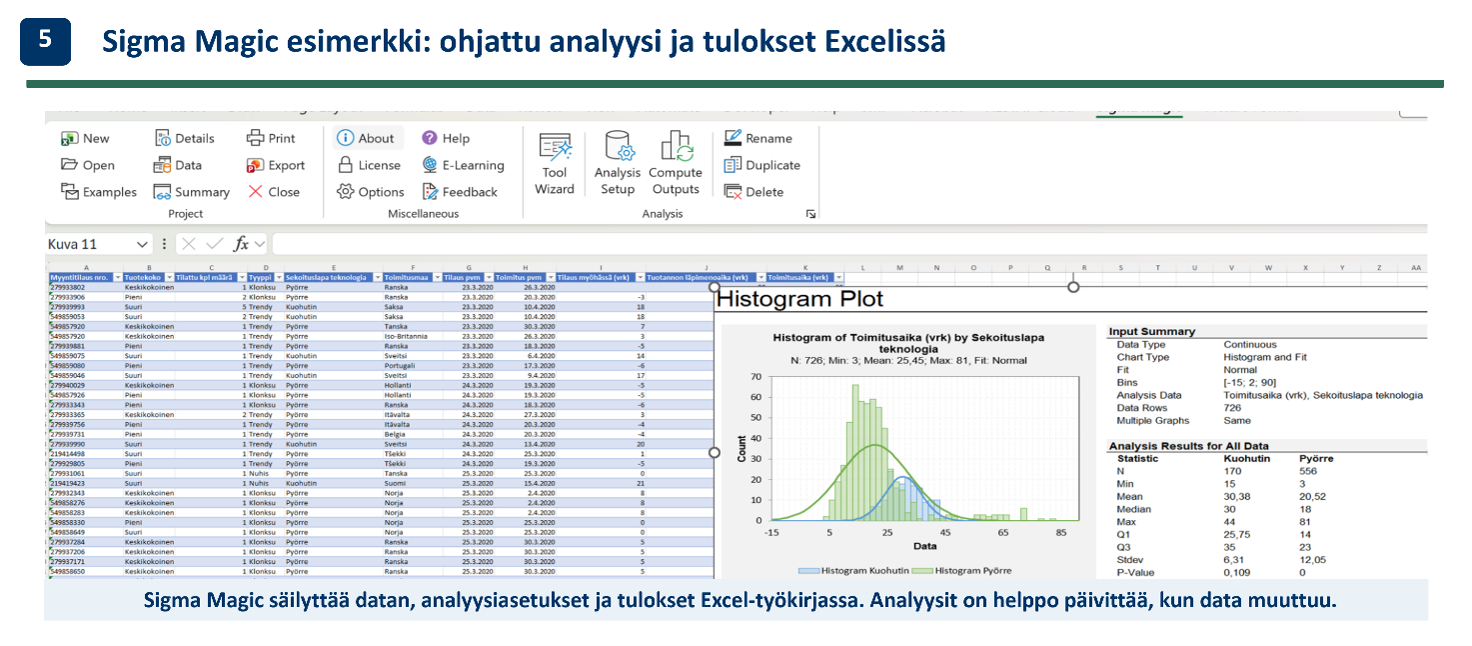Click the three-dot handle beside the Name Box
The height and width of the screenshot is (646, 1472).
pos(164,244)
